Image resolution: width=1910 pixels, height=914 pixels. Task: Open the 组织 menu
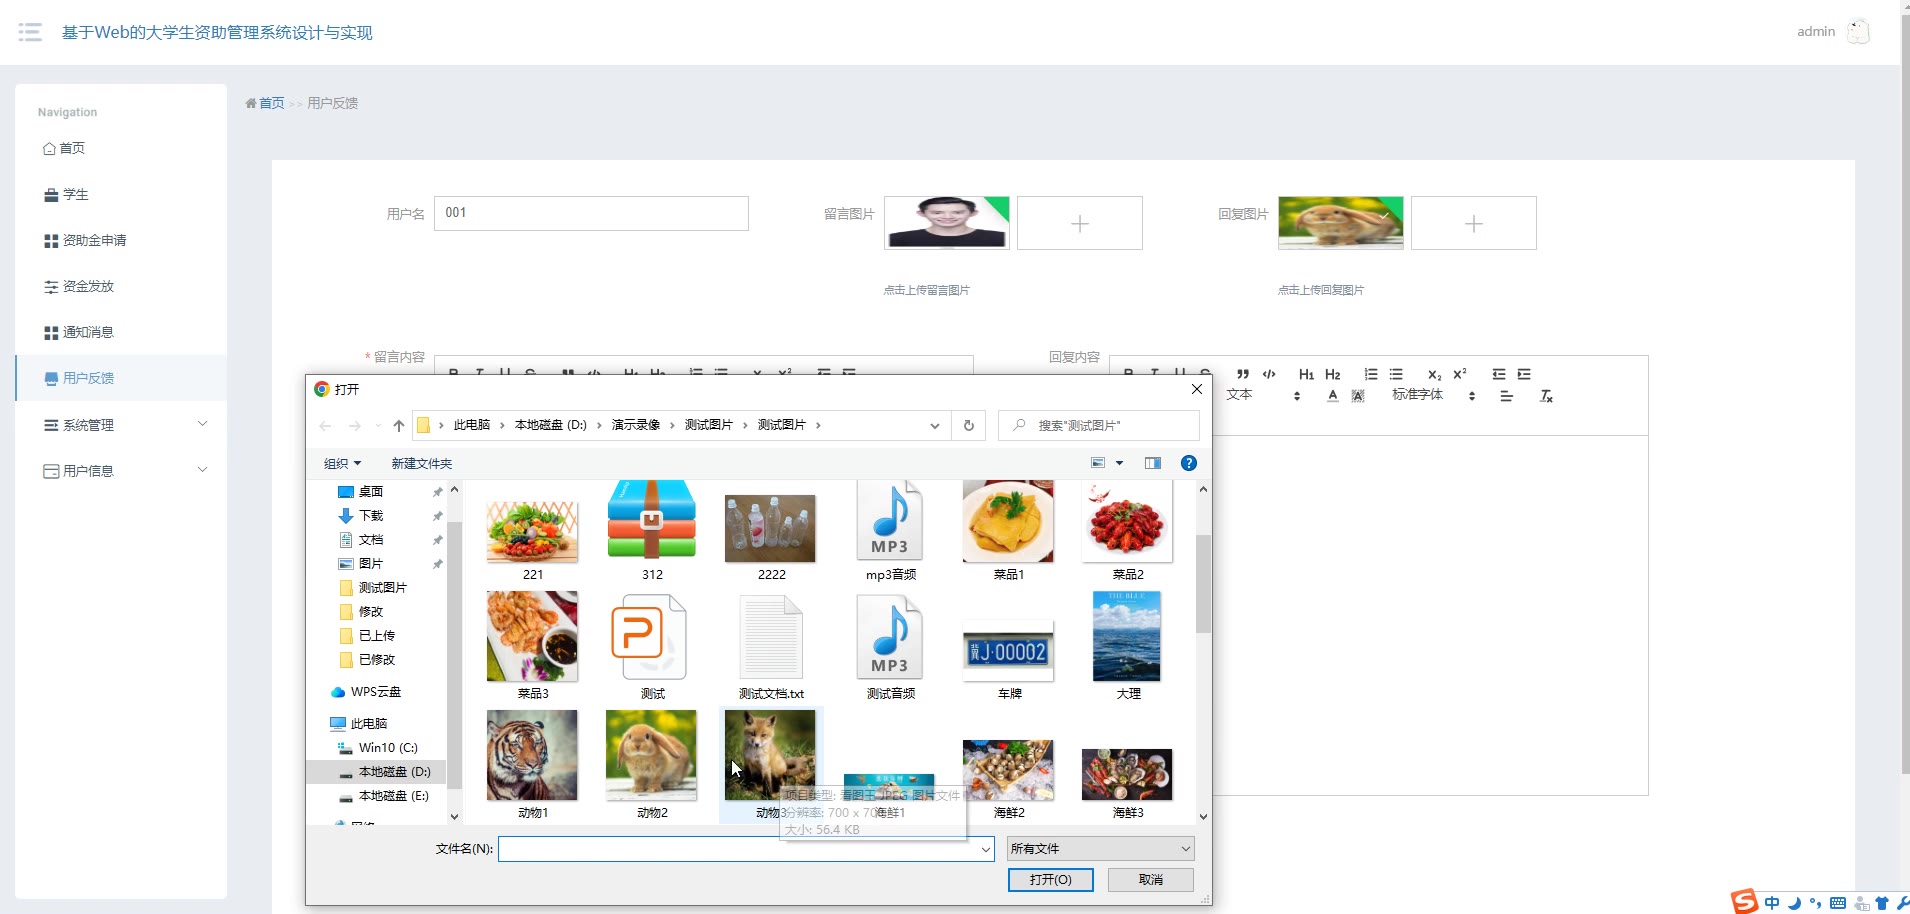(342, 463)
